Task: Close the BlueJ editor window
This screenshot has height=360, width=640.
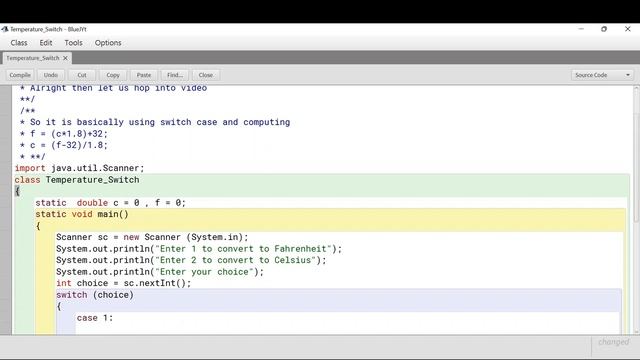Action: [628, 29]
